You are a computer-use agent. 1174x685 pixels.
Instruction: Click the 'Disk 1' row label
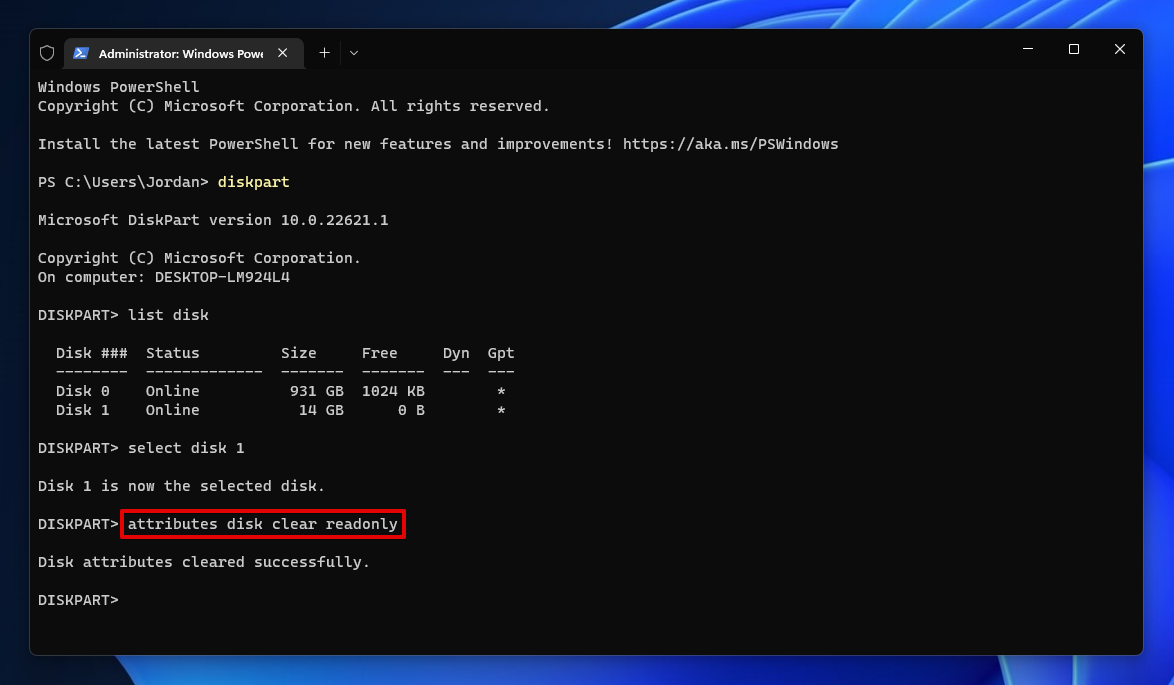coord(82,410)
